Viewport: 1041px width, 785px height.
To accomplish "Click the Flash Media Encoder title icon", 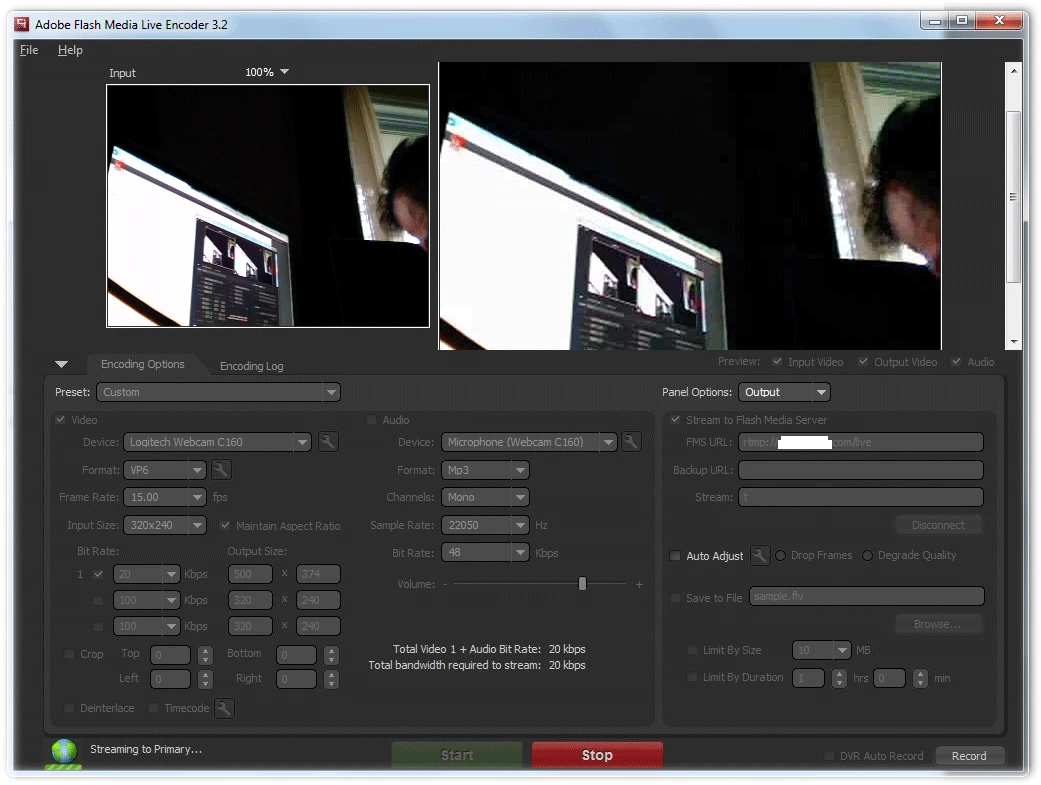I will 22,25.
